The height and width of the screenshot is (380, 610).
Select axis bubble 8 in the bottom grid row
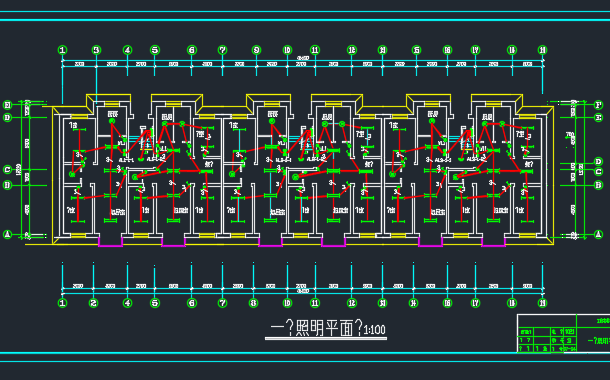pos(253,303)
